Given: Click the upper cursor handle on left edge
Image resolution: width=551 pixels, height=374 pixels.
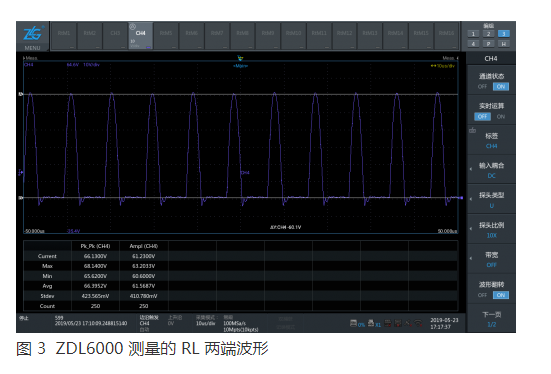Looking at the screenshot, I should (x=21, y=94).
